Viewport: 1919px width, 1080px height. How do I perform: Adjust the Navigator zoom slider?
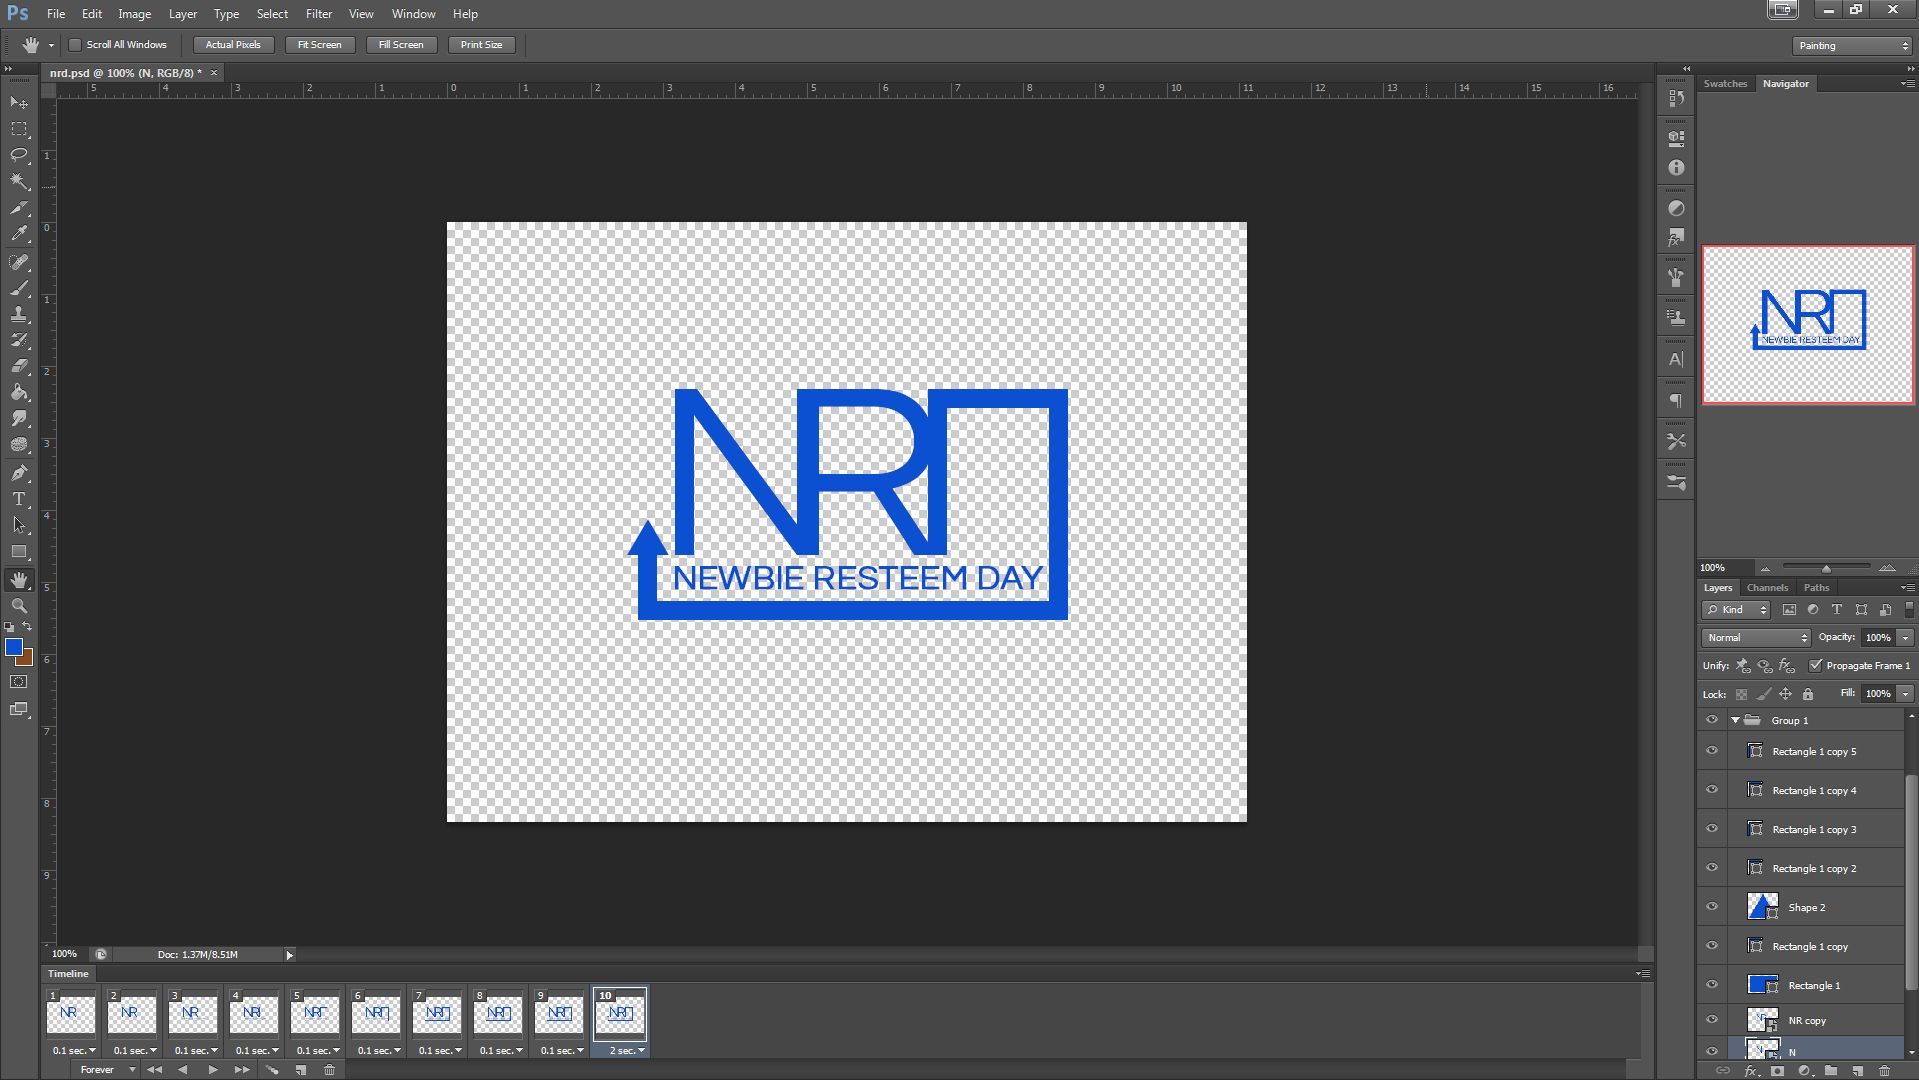click(1826, 568)
